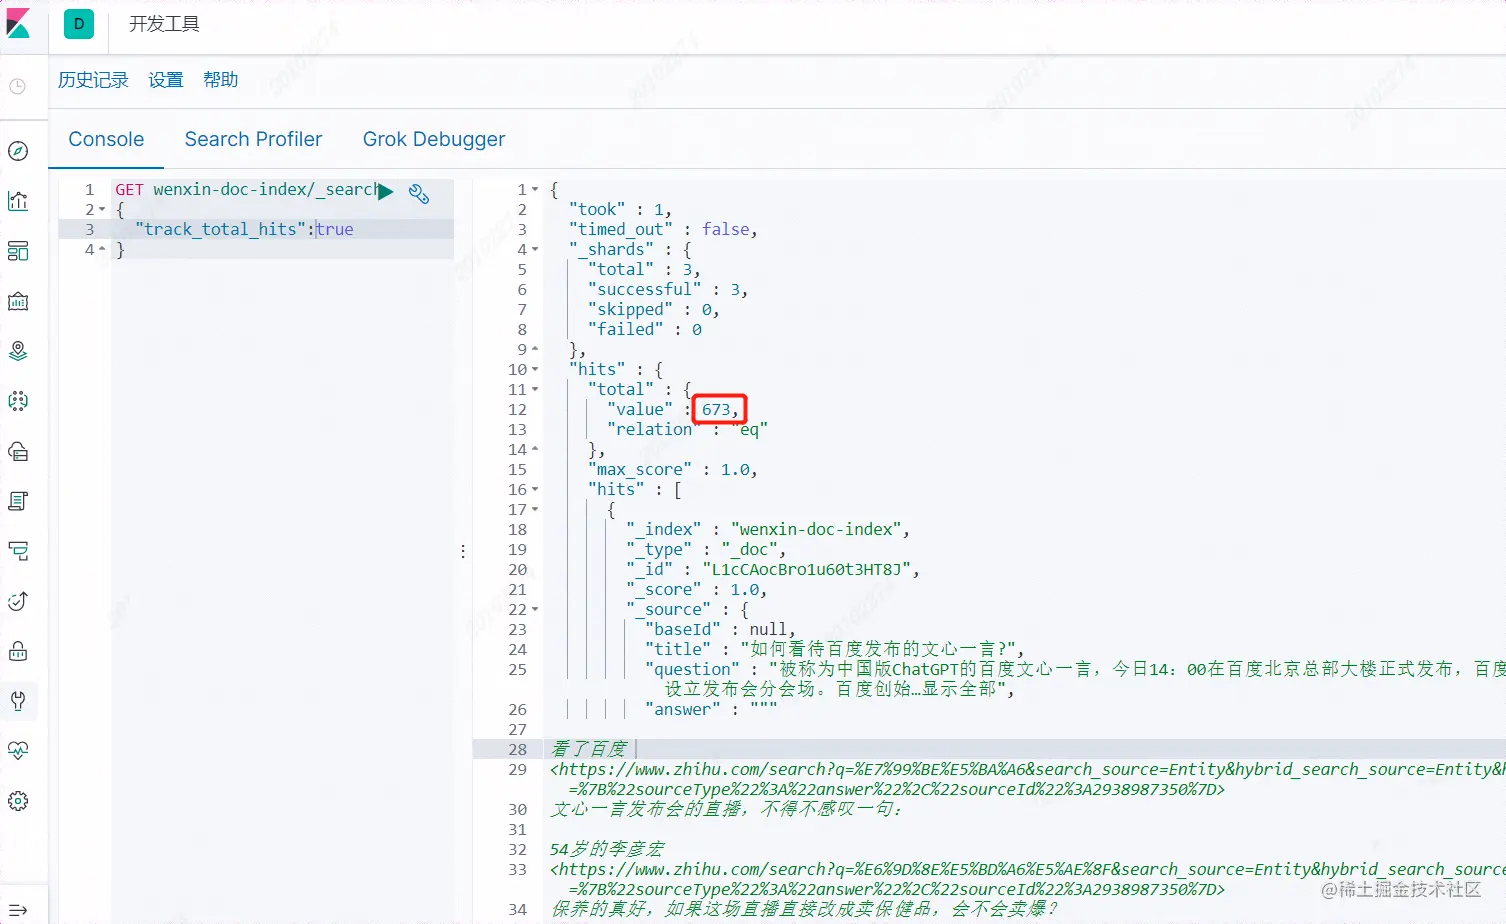Open 历史记录 history link
1506x924 pixels.
[93, 80]
